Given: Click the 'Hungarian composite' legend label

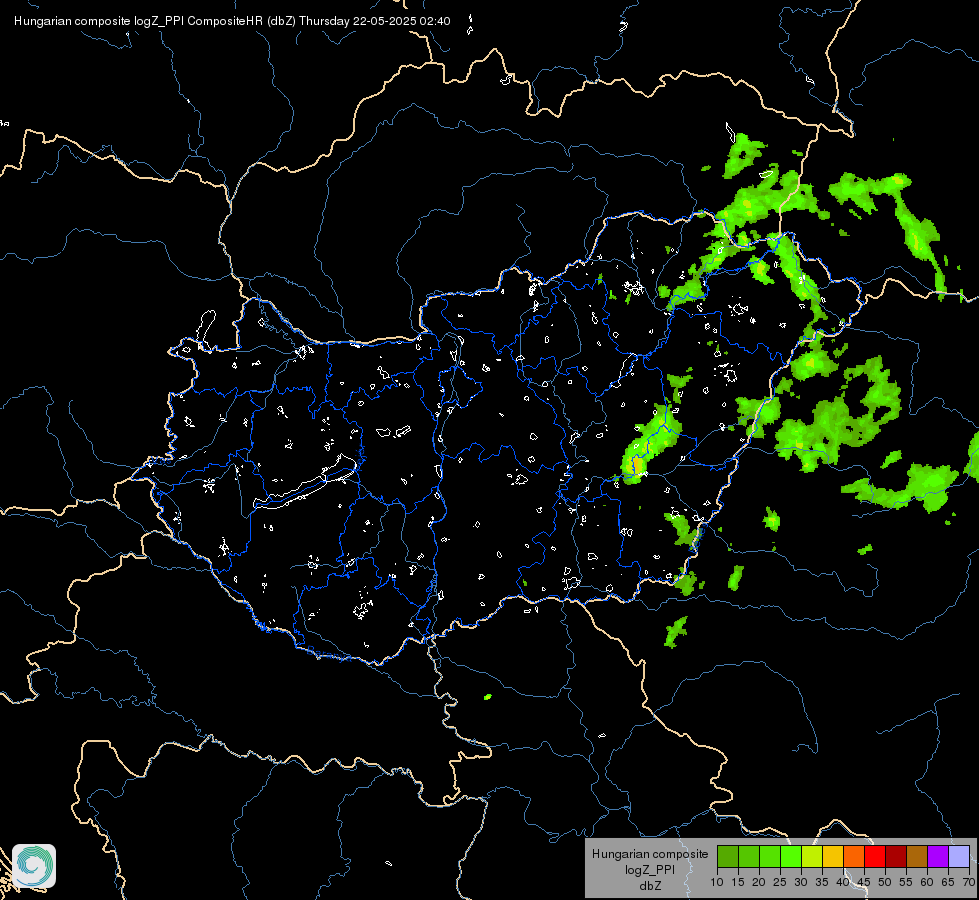Looking at the screenshot, I should 650,854.
